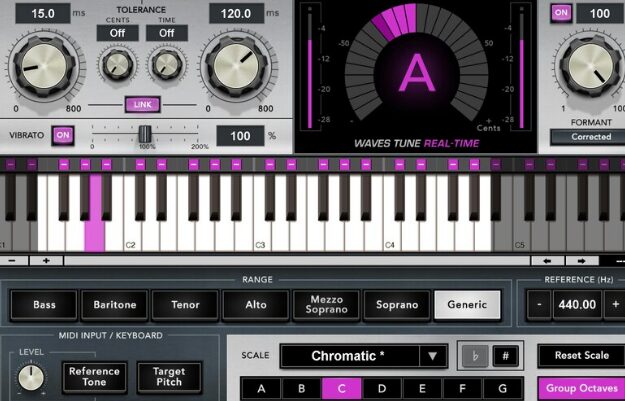Open the Chromatic scale dropdown arrow
The width and height of the screenshot is (625, 401).
click(433, 356)
